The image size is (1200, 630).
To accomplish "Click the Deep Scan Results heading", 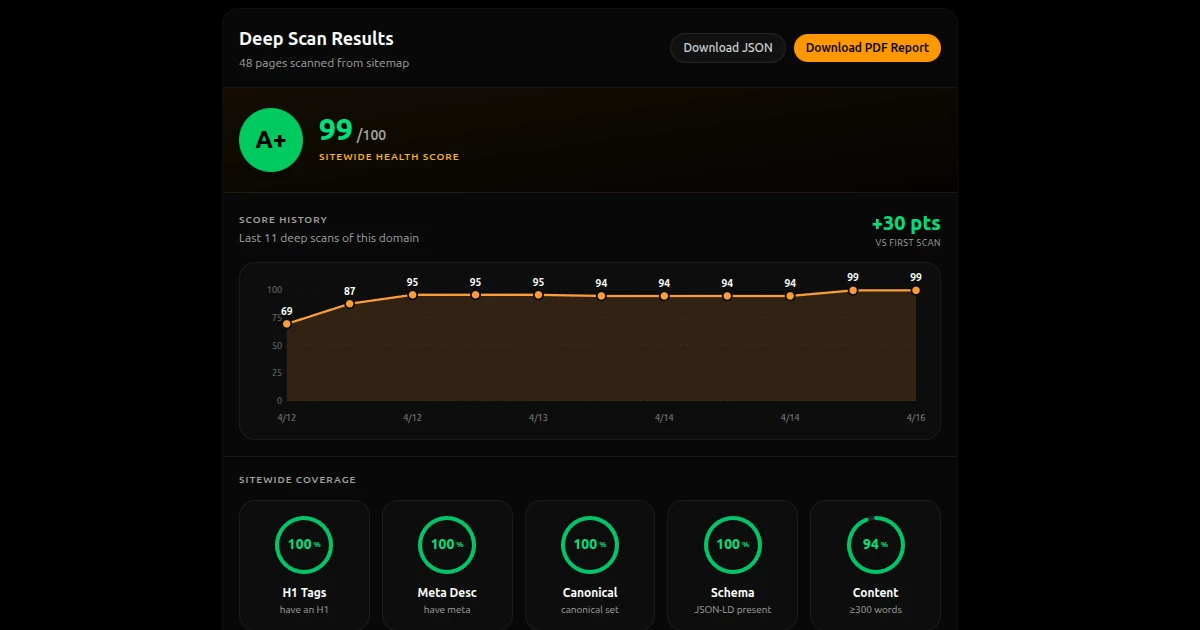I will [x=316, y=39].
